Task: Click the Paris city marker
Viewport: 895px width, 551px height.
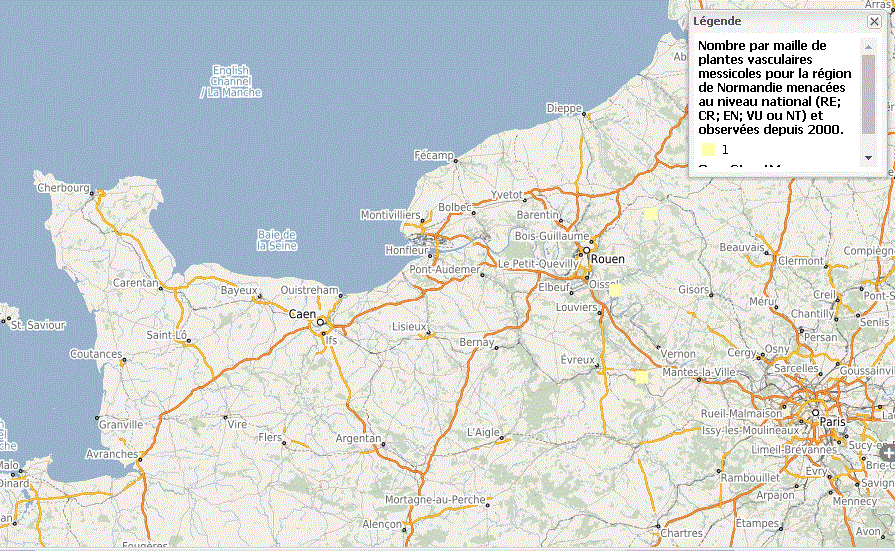Action: [816, 412]
